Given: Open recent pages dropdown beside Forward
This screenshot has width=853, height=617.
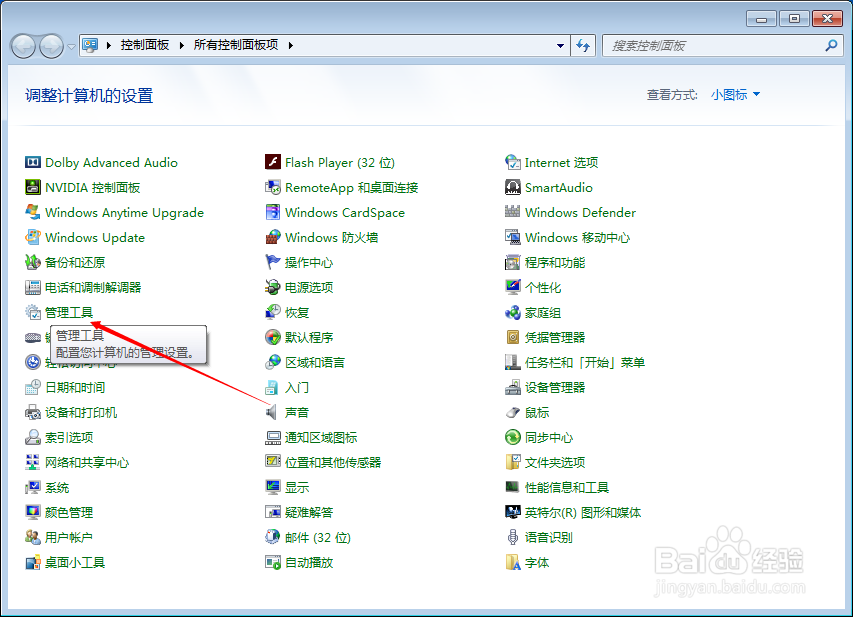Looking at the screenshot, I should click(71, 46).
